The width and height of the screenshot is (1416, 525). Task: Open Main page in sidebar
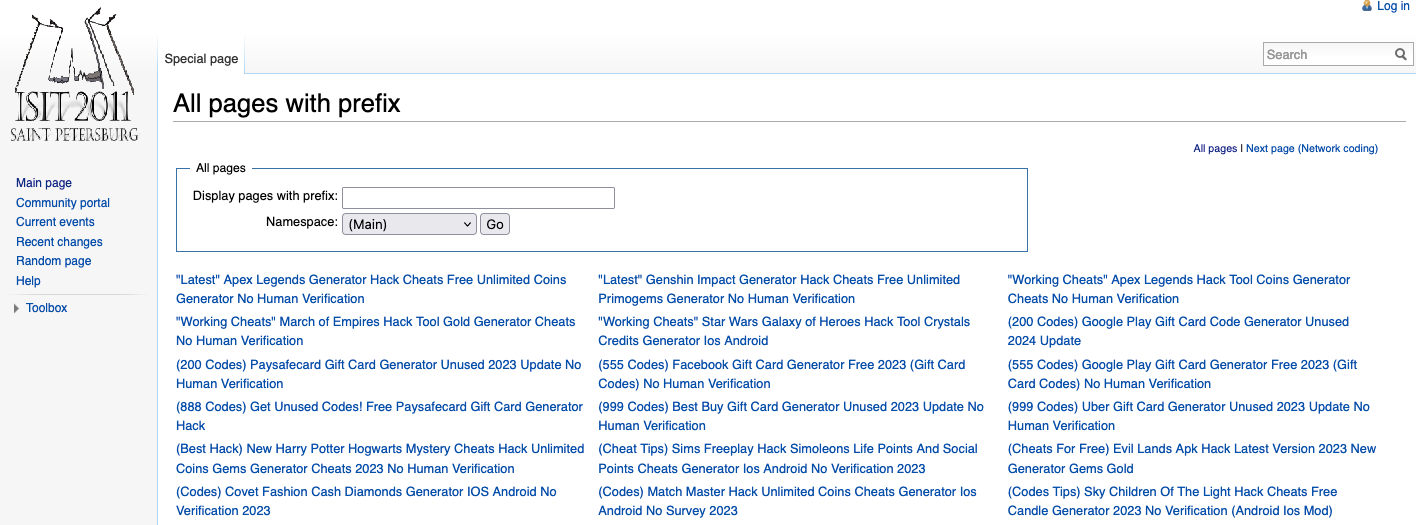pos(44,183)
